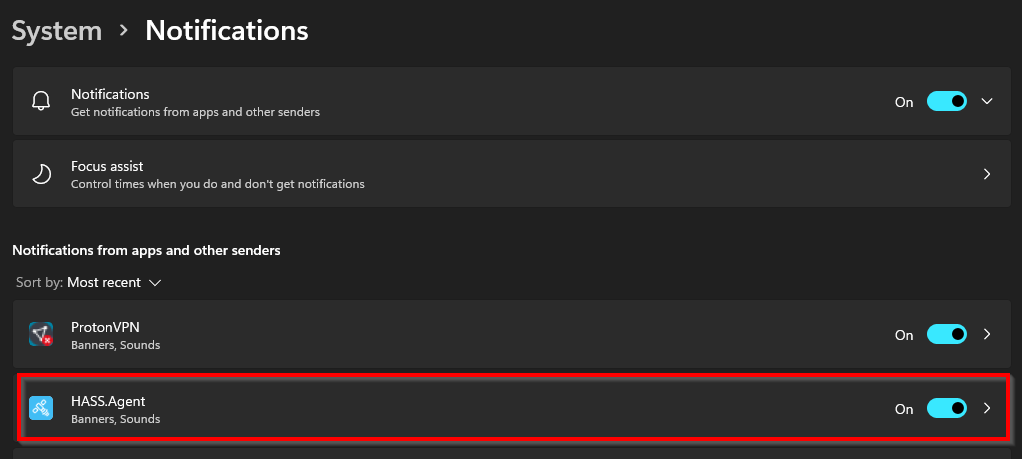Go back to System in breadcrumb

(57, 31)
